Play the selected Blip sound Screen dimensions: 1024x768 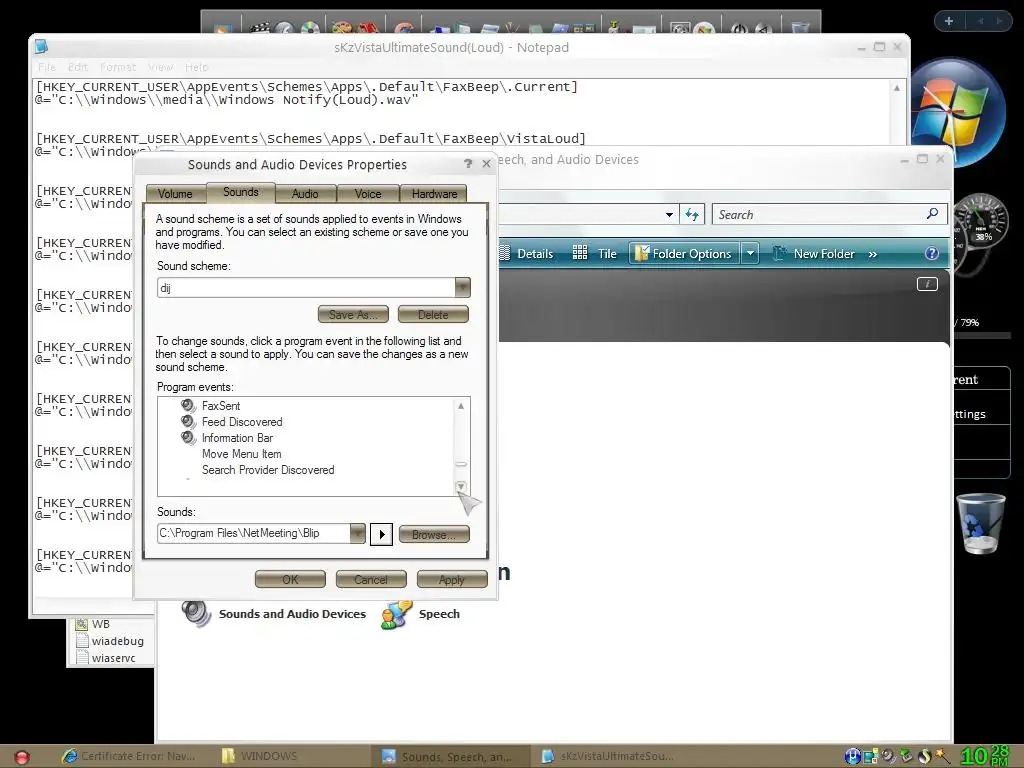coord(381,534)
